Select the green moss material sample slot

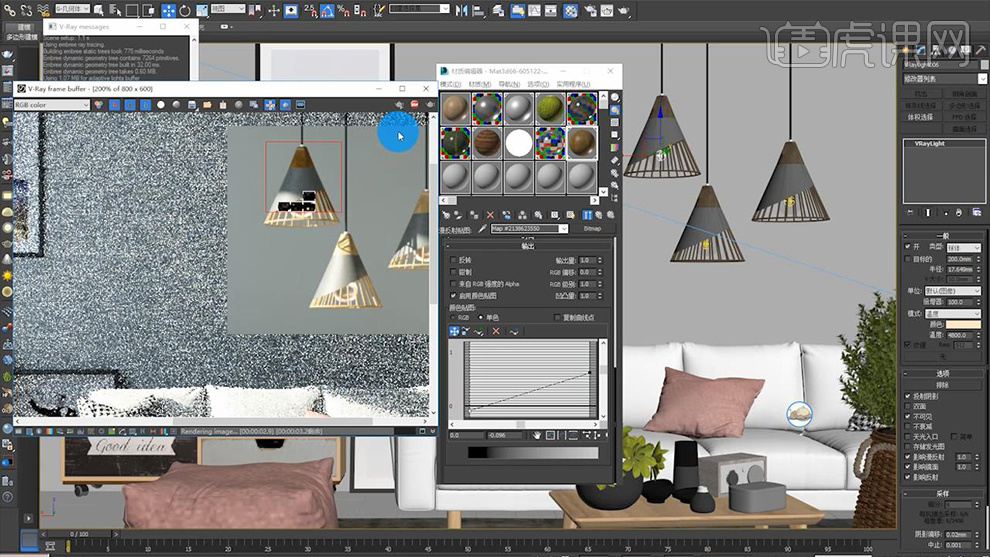[x=551, y=109]
